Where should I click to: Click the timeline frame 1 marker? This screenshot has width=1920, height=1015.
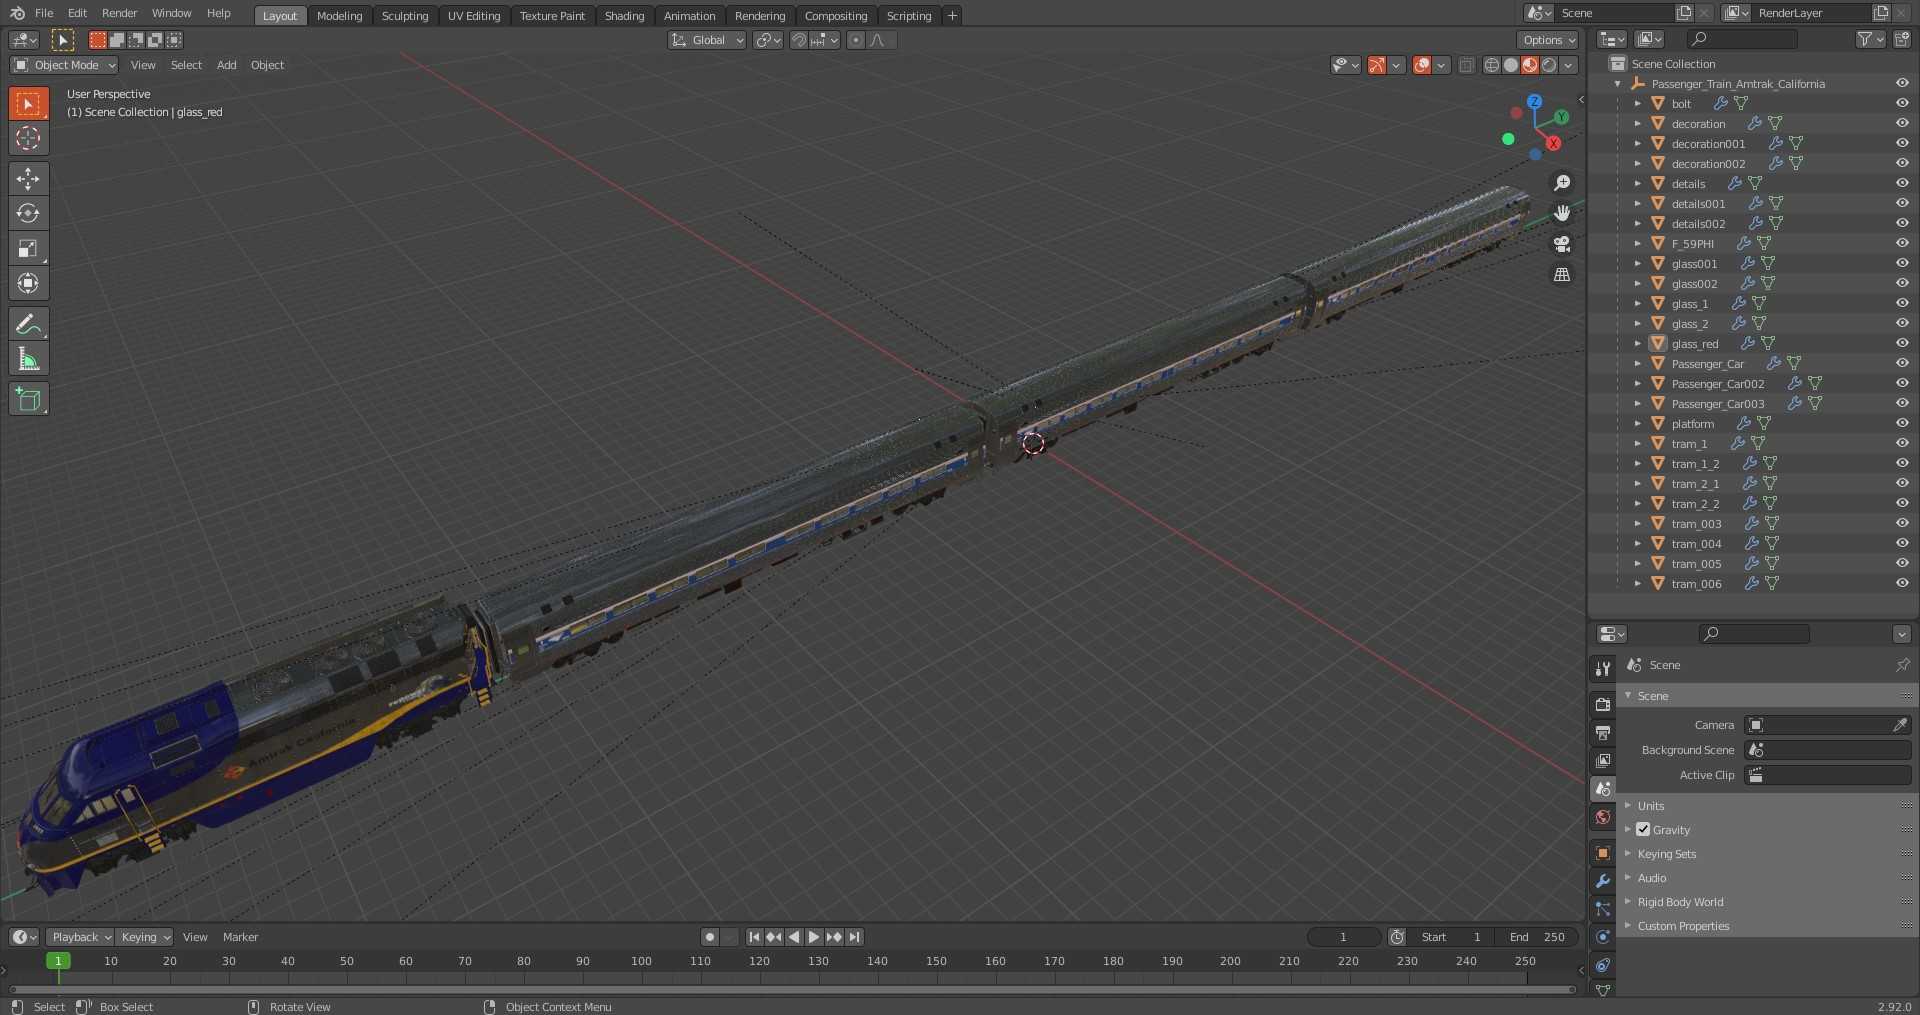(x=58, y=961)
